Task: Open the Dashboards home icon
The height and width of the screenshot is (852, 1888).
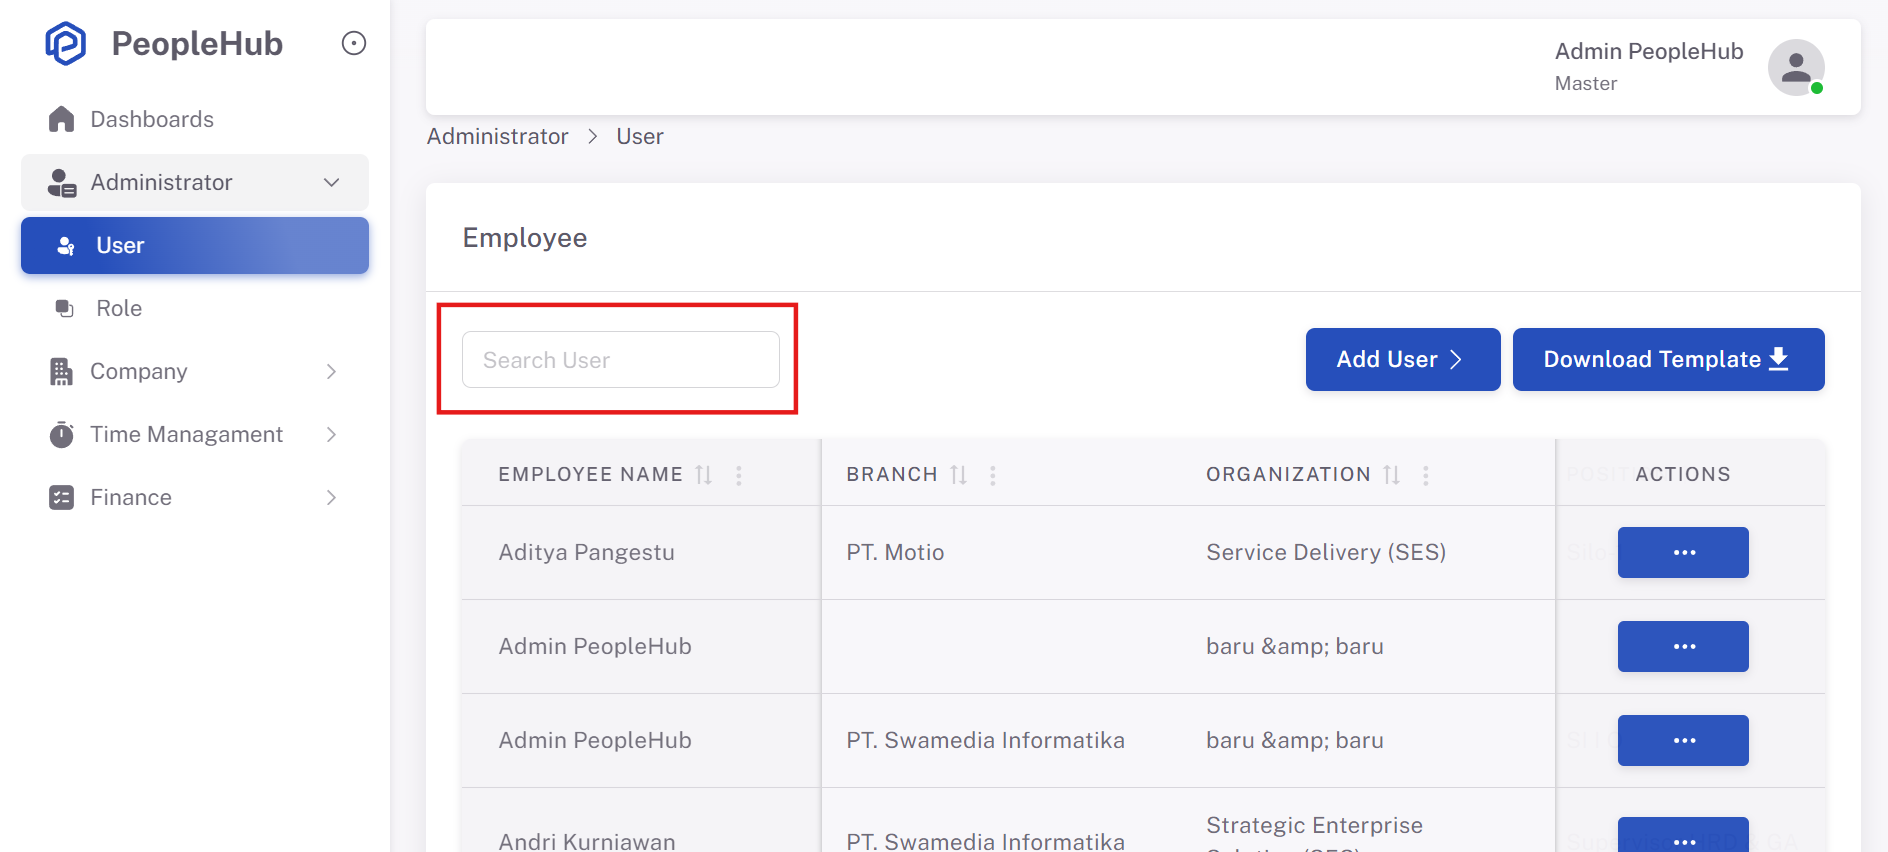Action: pos(61,119)
